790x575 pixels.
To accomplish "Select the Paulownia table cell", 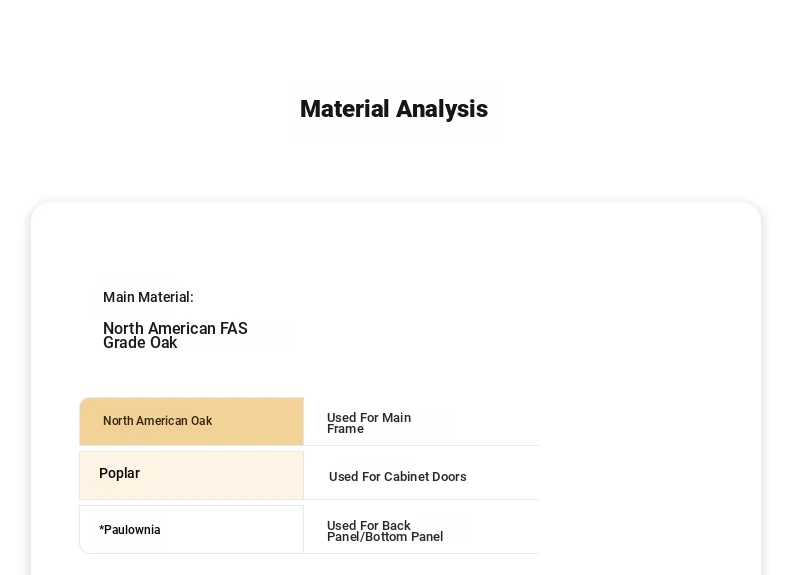I will click(191, 530).
